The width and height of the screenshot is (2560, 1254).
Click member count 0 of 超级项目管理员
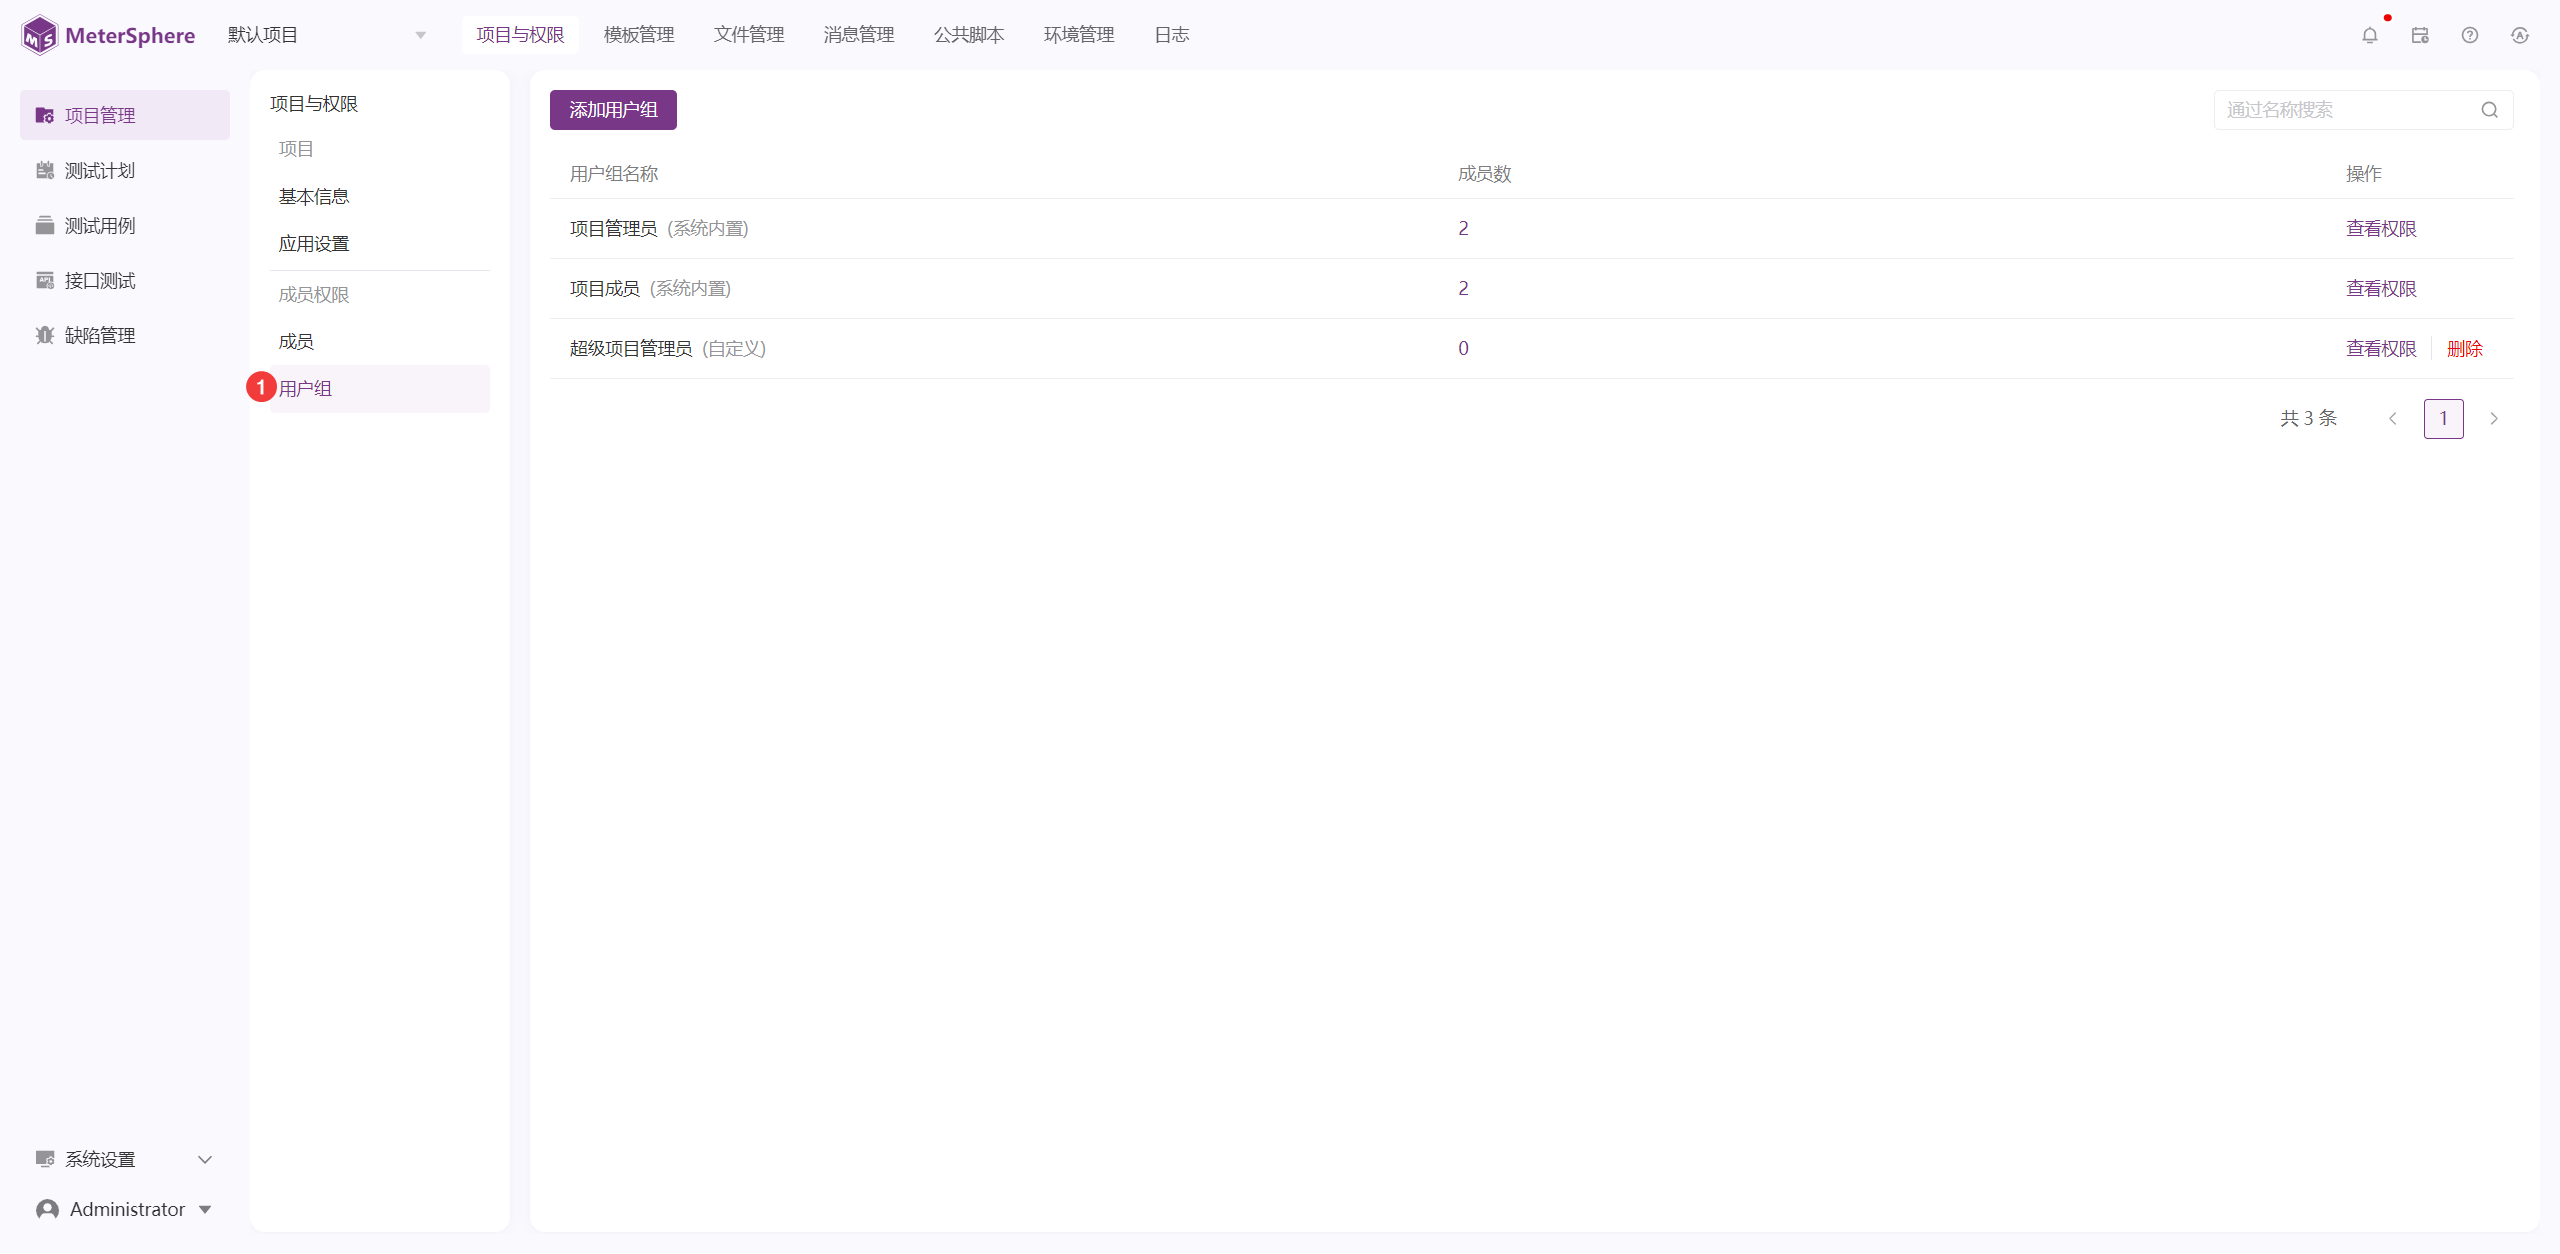point(1463,349)
